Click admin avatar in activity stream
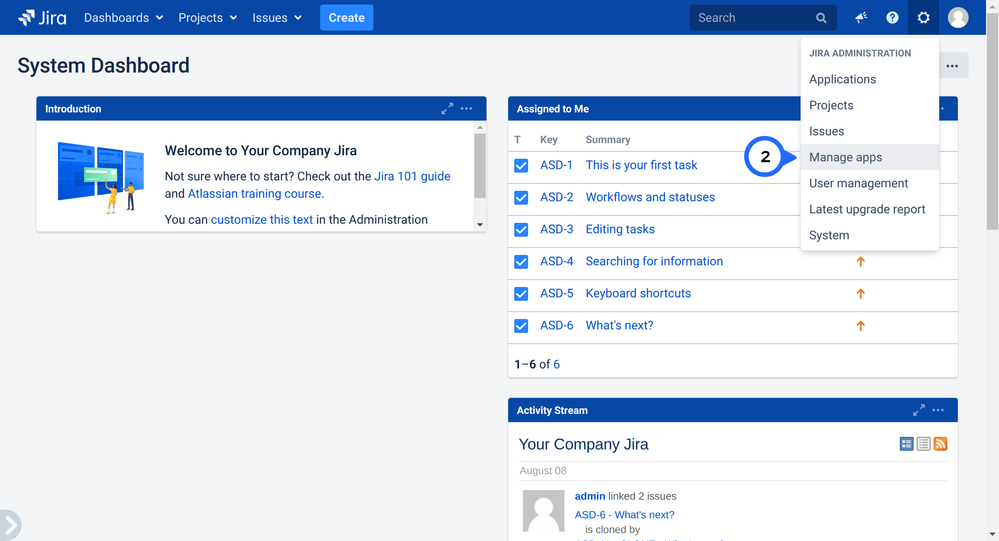The image size is (999, 541). tap(543, 511)
